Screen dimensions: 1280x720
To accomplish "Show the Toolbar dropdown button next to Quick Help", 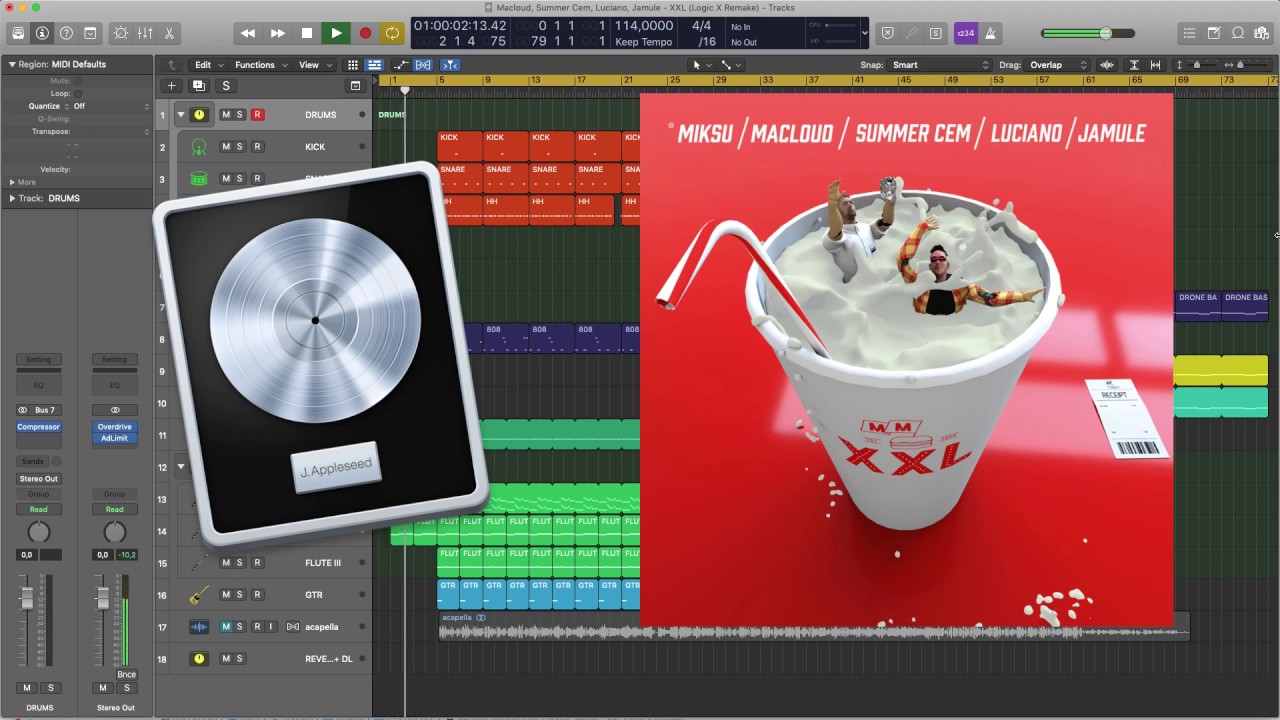I will (90, 33).
